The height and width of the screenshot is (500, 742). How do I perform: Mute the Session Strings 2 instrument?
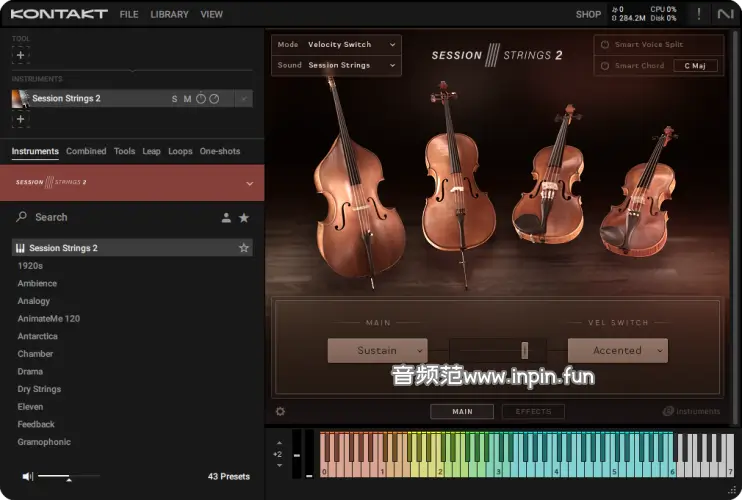tap(187, 99)
